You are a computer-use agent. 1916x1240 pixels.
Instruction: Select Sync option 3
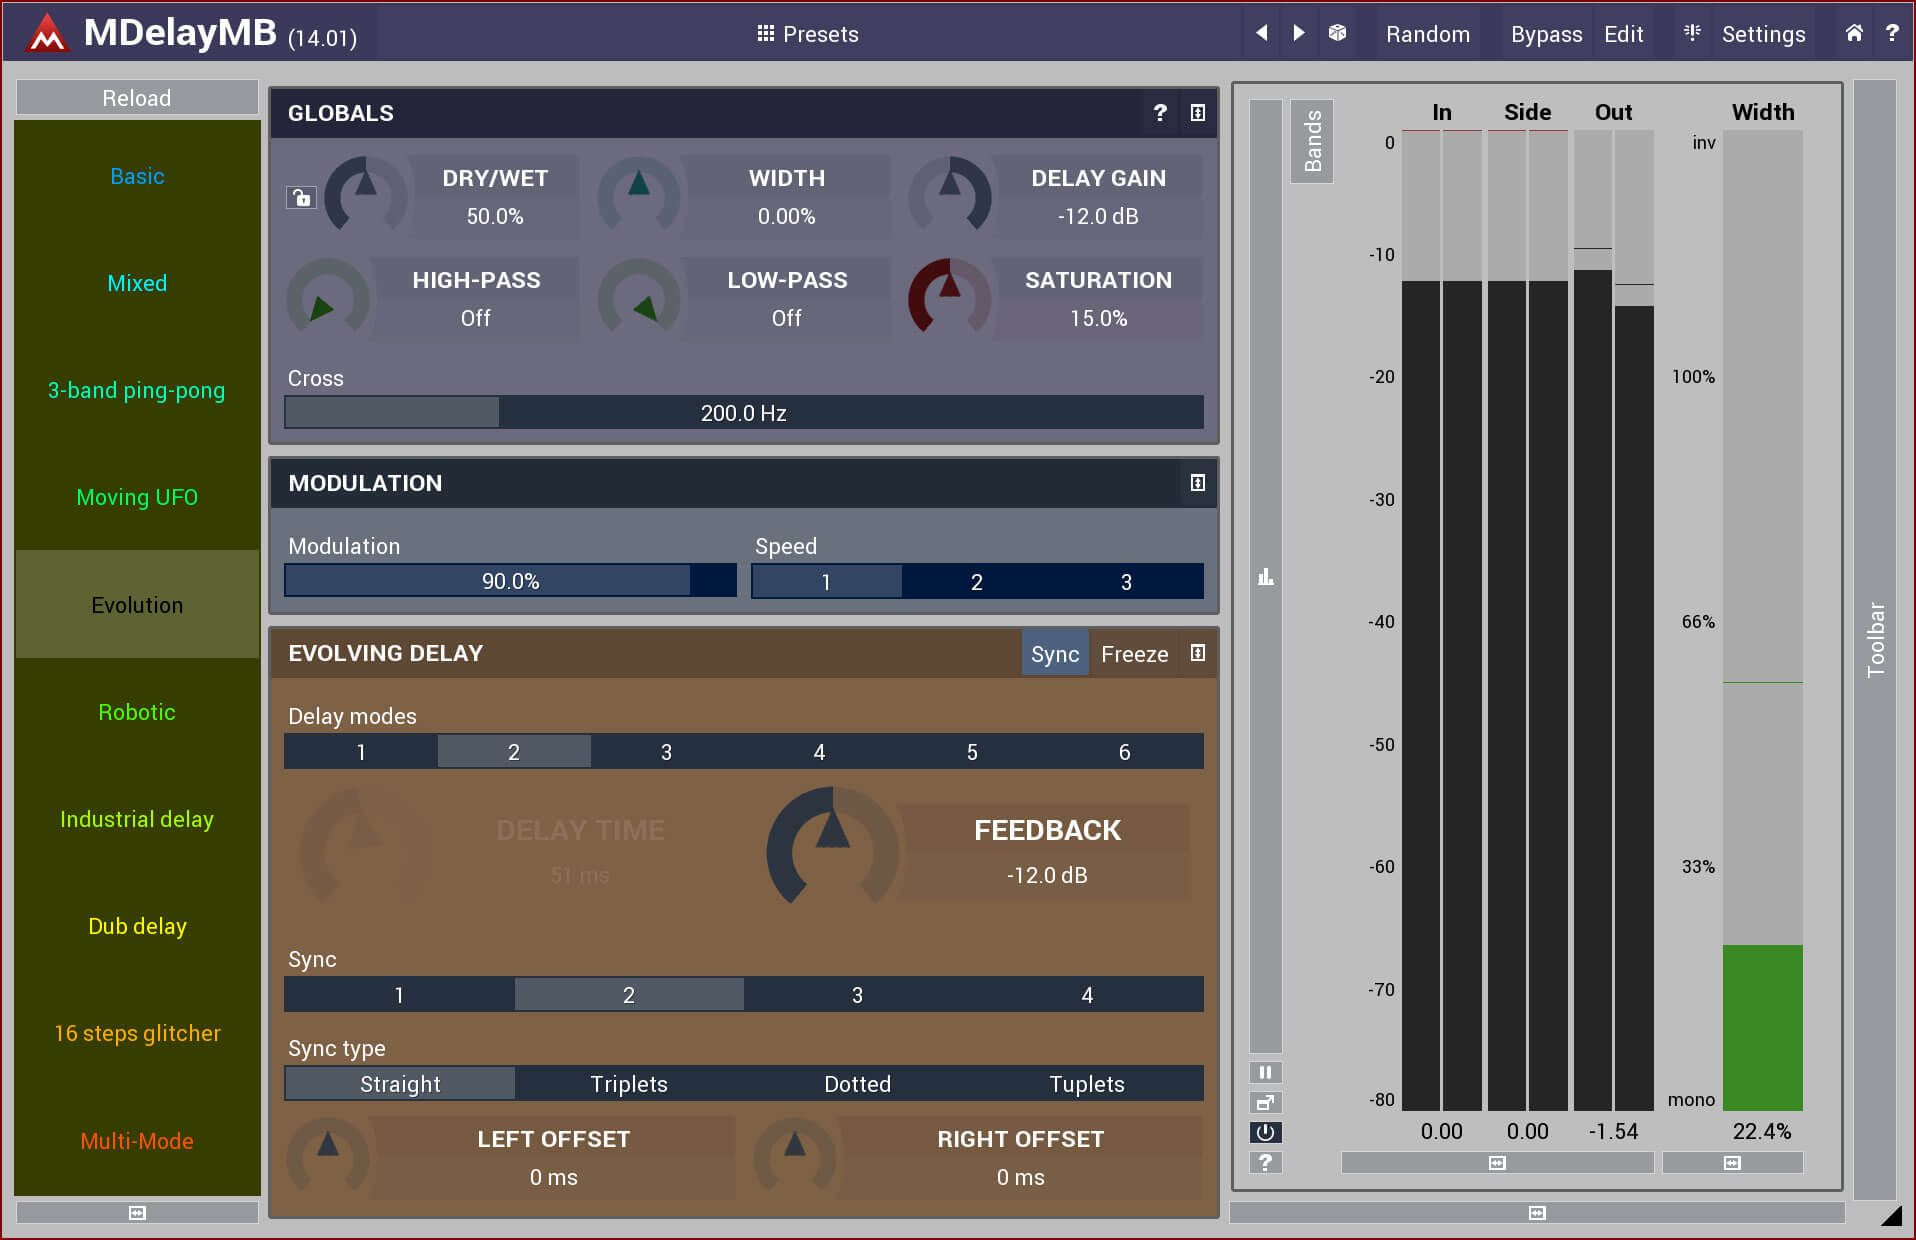click(x=857, y=995)
